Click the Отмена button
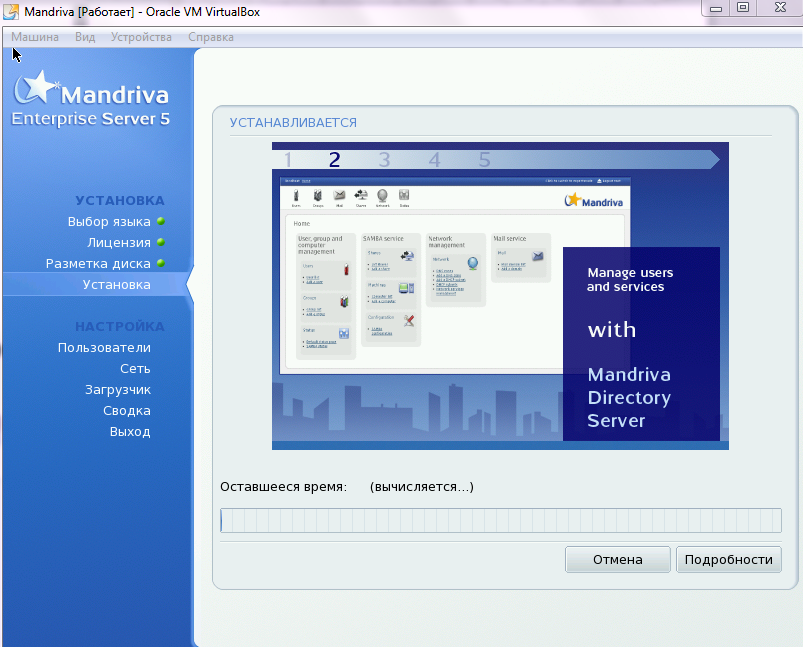803x647 pixels. pos(618,559)
